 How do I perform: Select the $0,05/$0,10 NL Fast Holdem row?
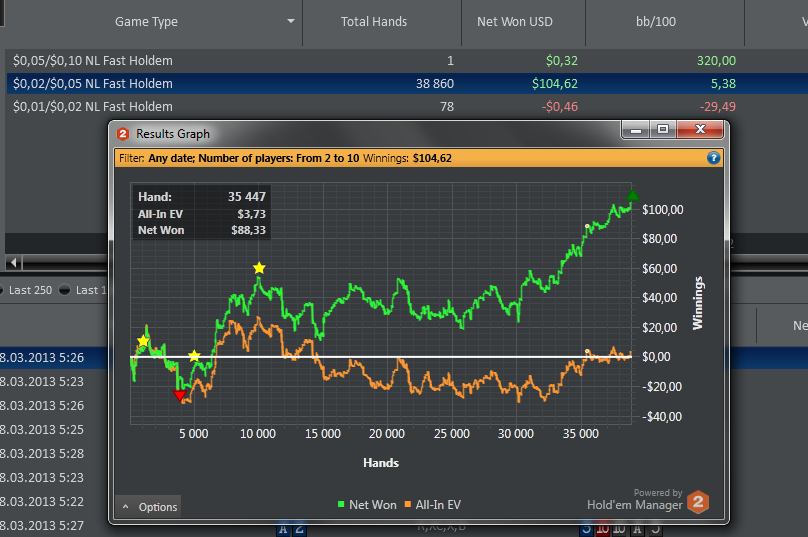[93, 61]
